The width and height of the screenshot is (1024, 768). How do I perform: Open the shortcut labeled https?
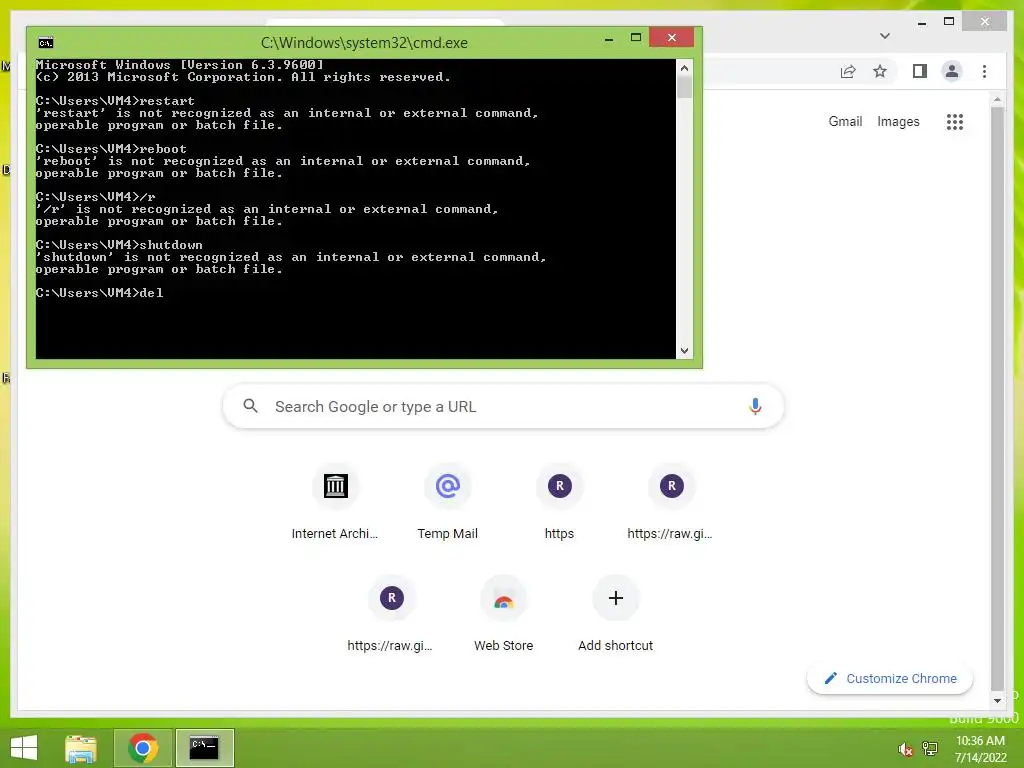click(x=559, y=486)
